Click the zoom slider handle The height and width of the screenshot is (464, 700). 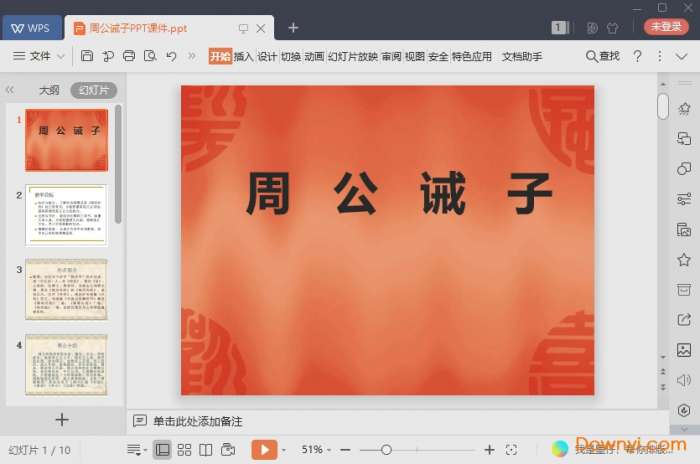coord(387,450)
